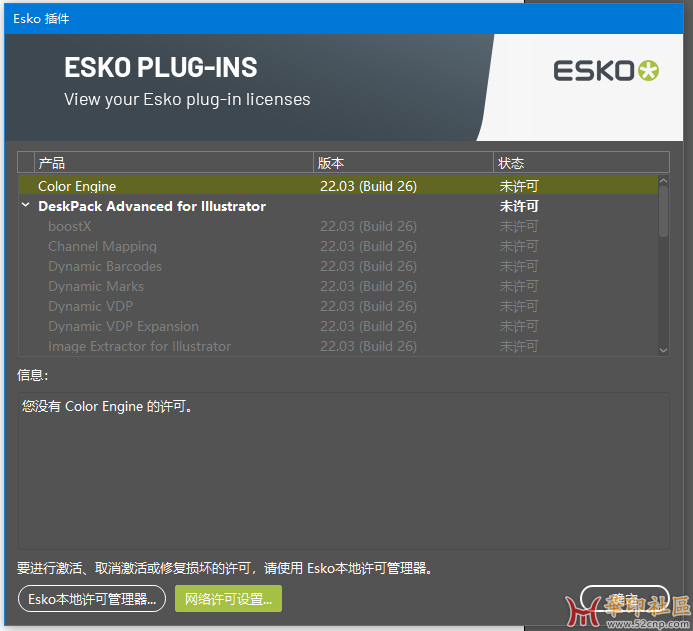This screenshot has width=693, height=631.
Task: Sort by the 版本 column header
Action: (x=403, y=163)
